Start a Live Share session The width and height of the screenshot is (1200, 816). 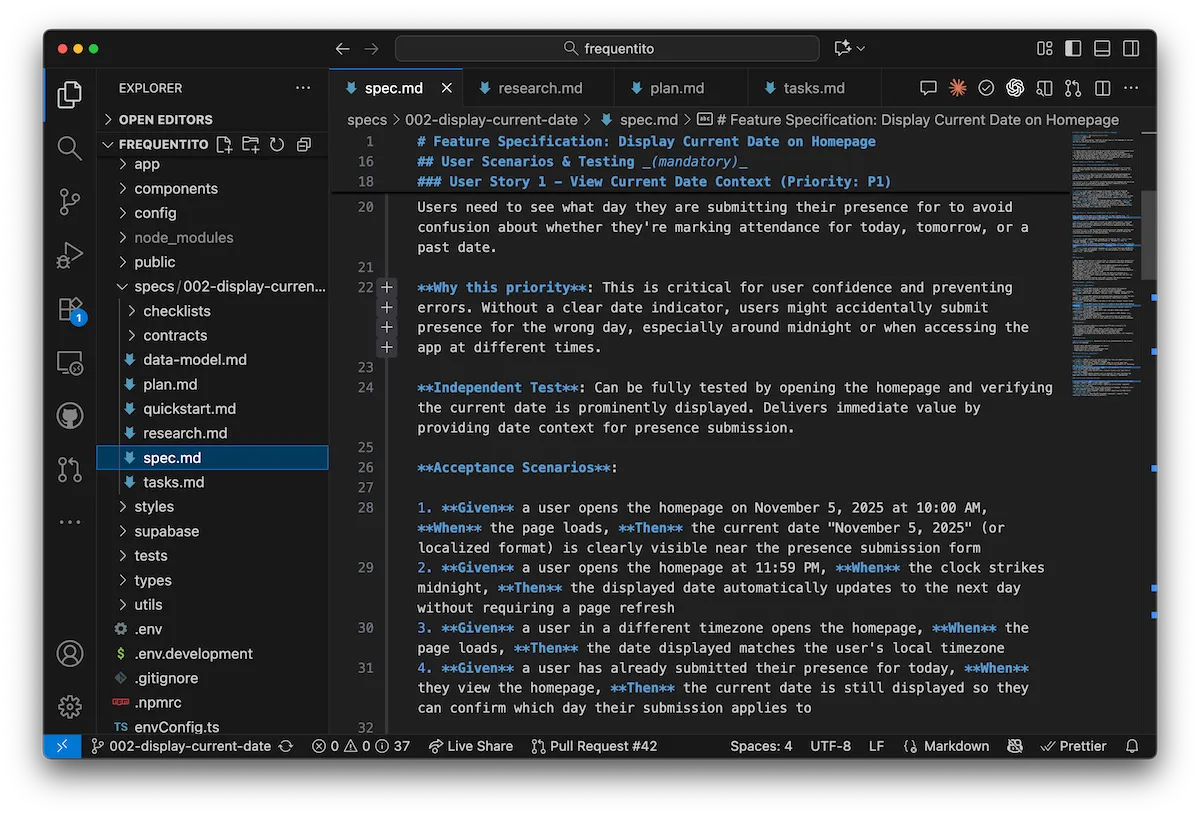pyautogui.click(x=470, y=746)
